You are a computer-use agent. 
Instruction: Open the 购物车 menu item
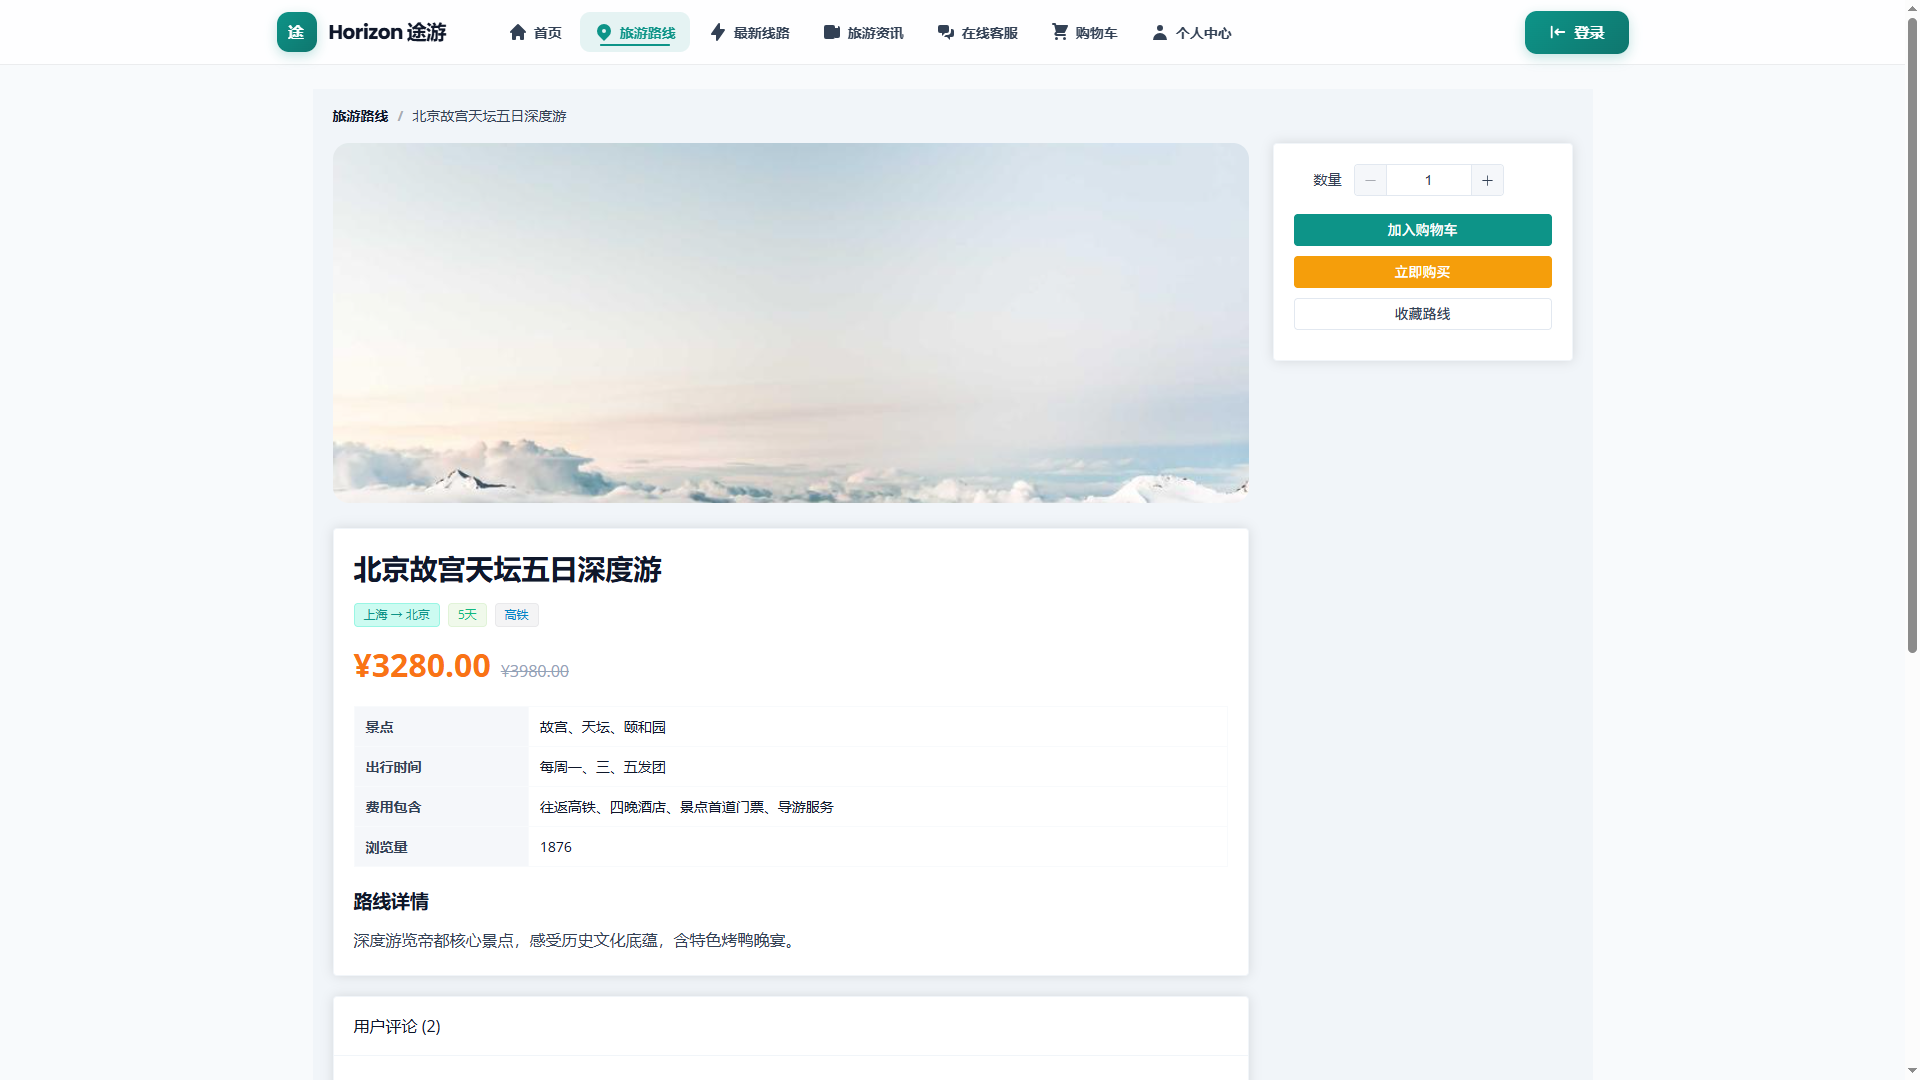1084,32
